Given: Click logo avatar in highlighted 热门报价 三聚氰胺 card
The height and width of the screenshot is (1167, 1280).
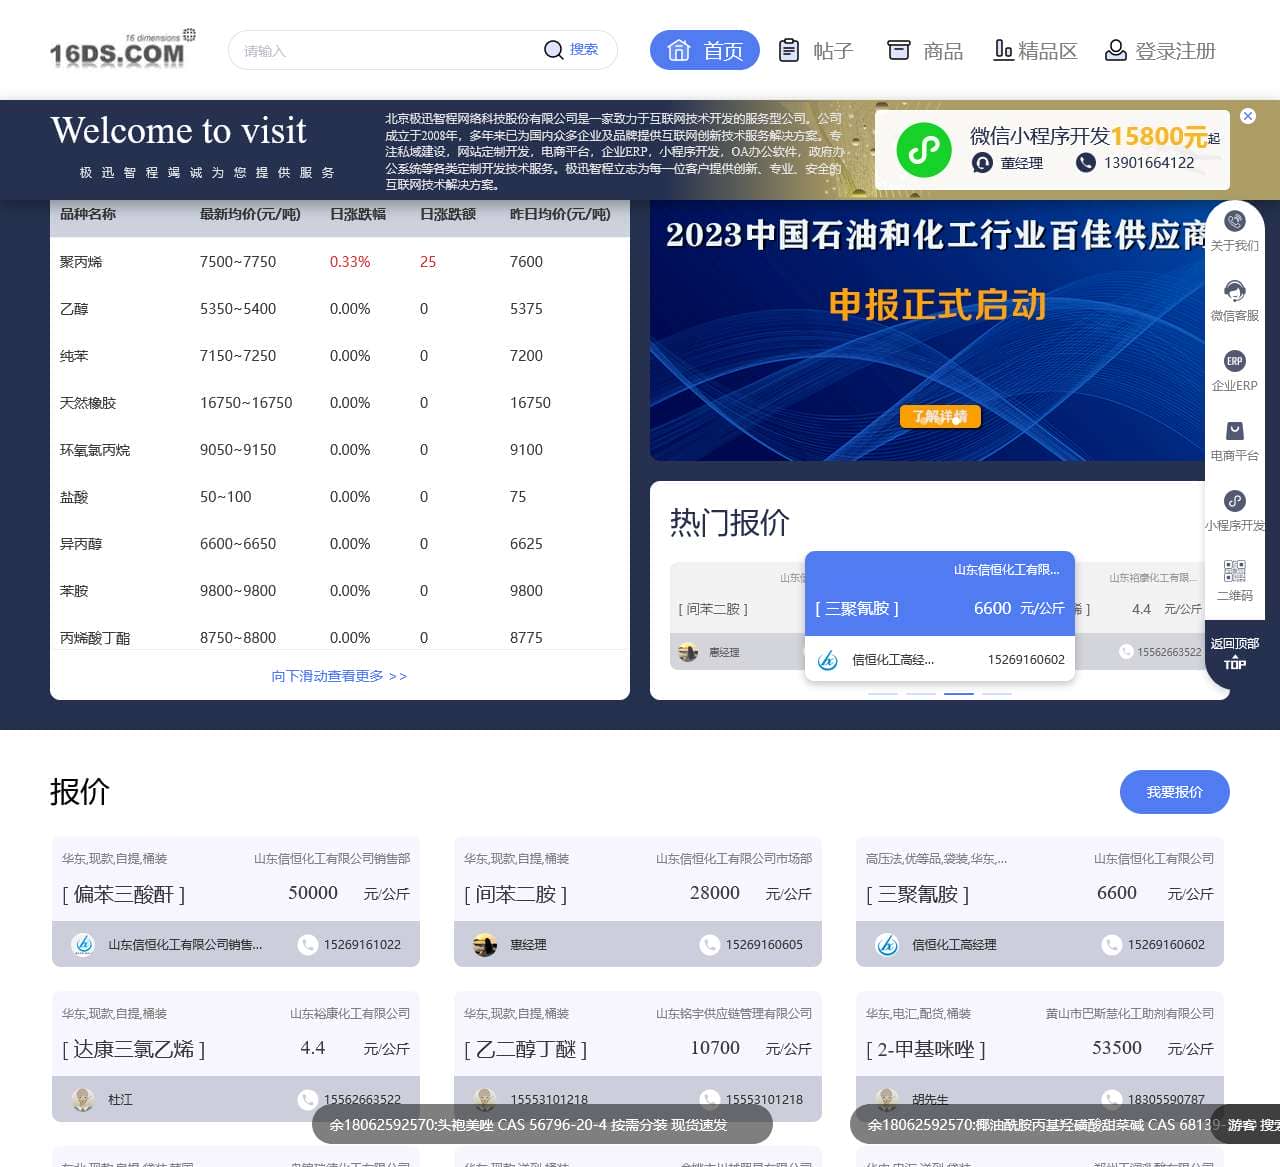Looking at the screenshot, I should [828, 659].
